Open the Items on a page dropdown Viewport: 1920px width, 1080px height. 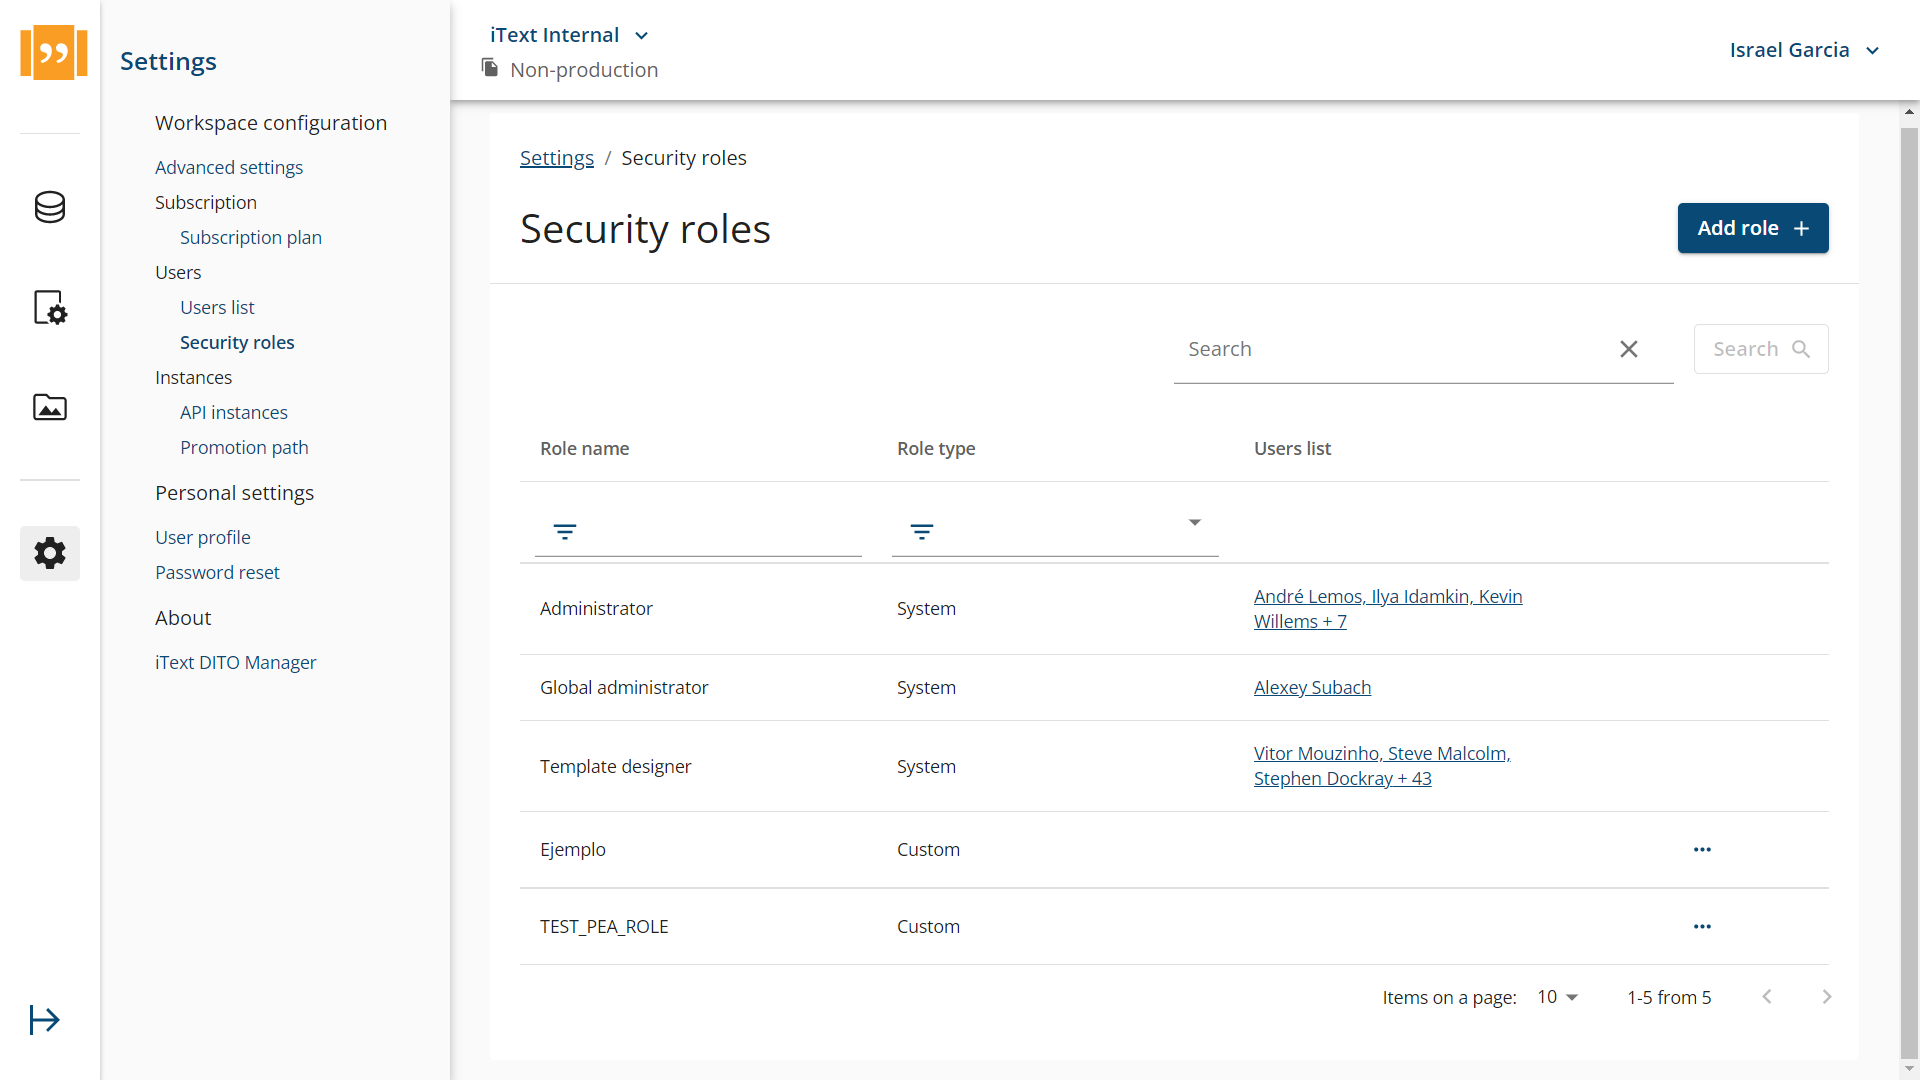1556,996
